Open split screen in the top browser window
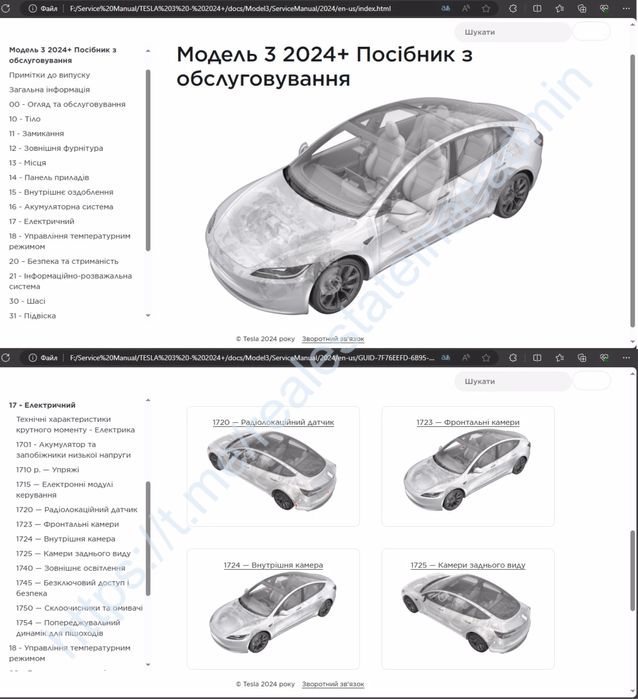The height and width of the screenshot is (699, 638). (x=537, y=8)
